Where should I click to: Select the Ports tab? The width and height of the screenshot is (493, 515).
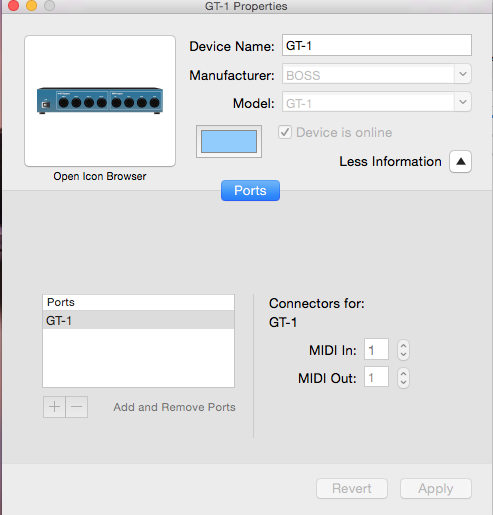tap(250, 191)
